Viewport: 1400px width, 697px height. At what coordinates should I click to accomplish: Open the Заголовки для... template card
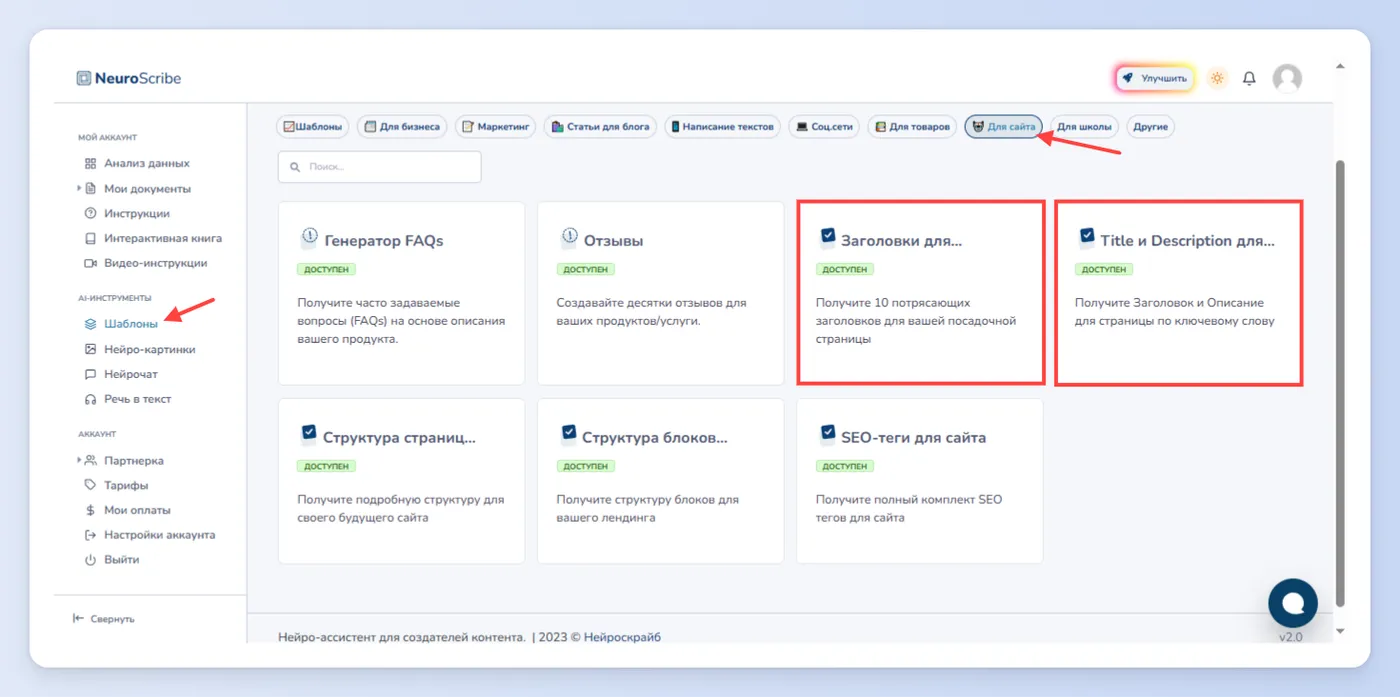(920, 292)
